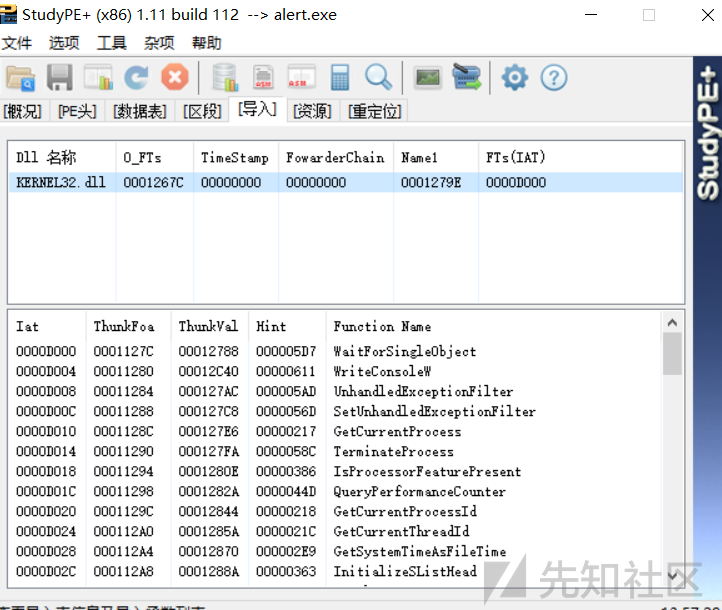Viewport: 722px width, 610px height.
Task: Save the file using floppy disk icon
Action: click(x=60, y=77)
